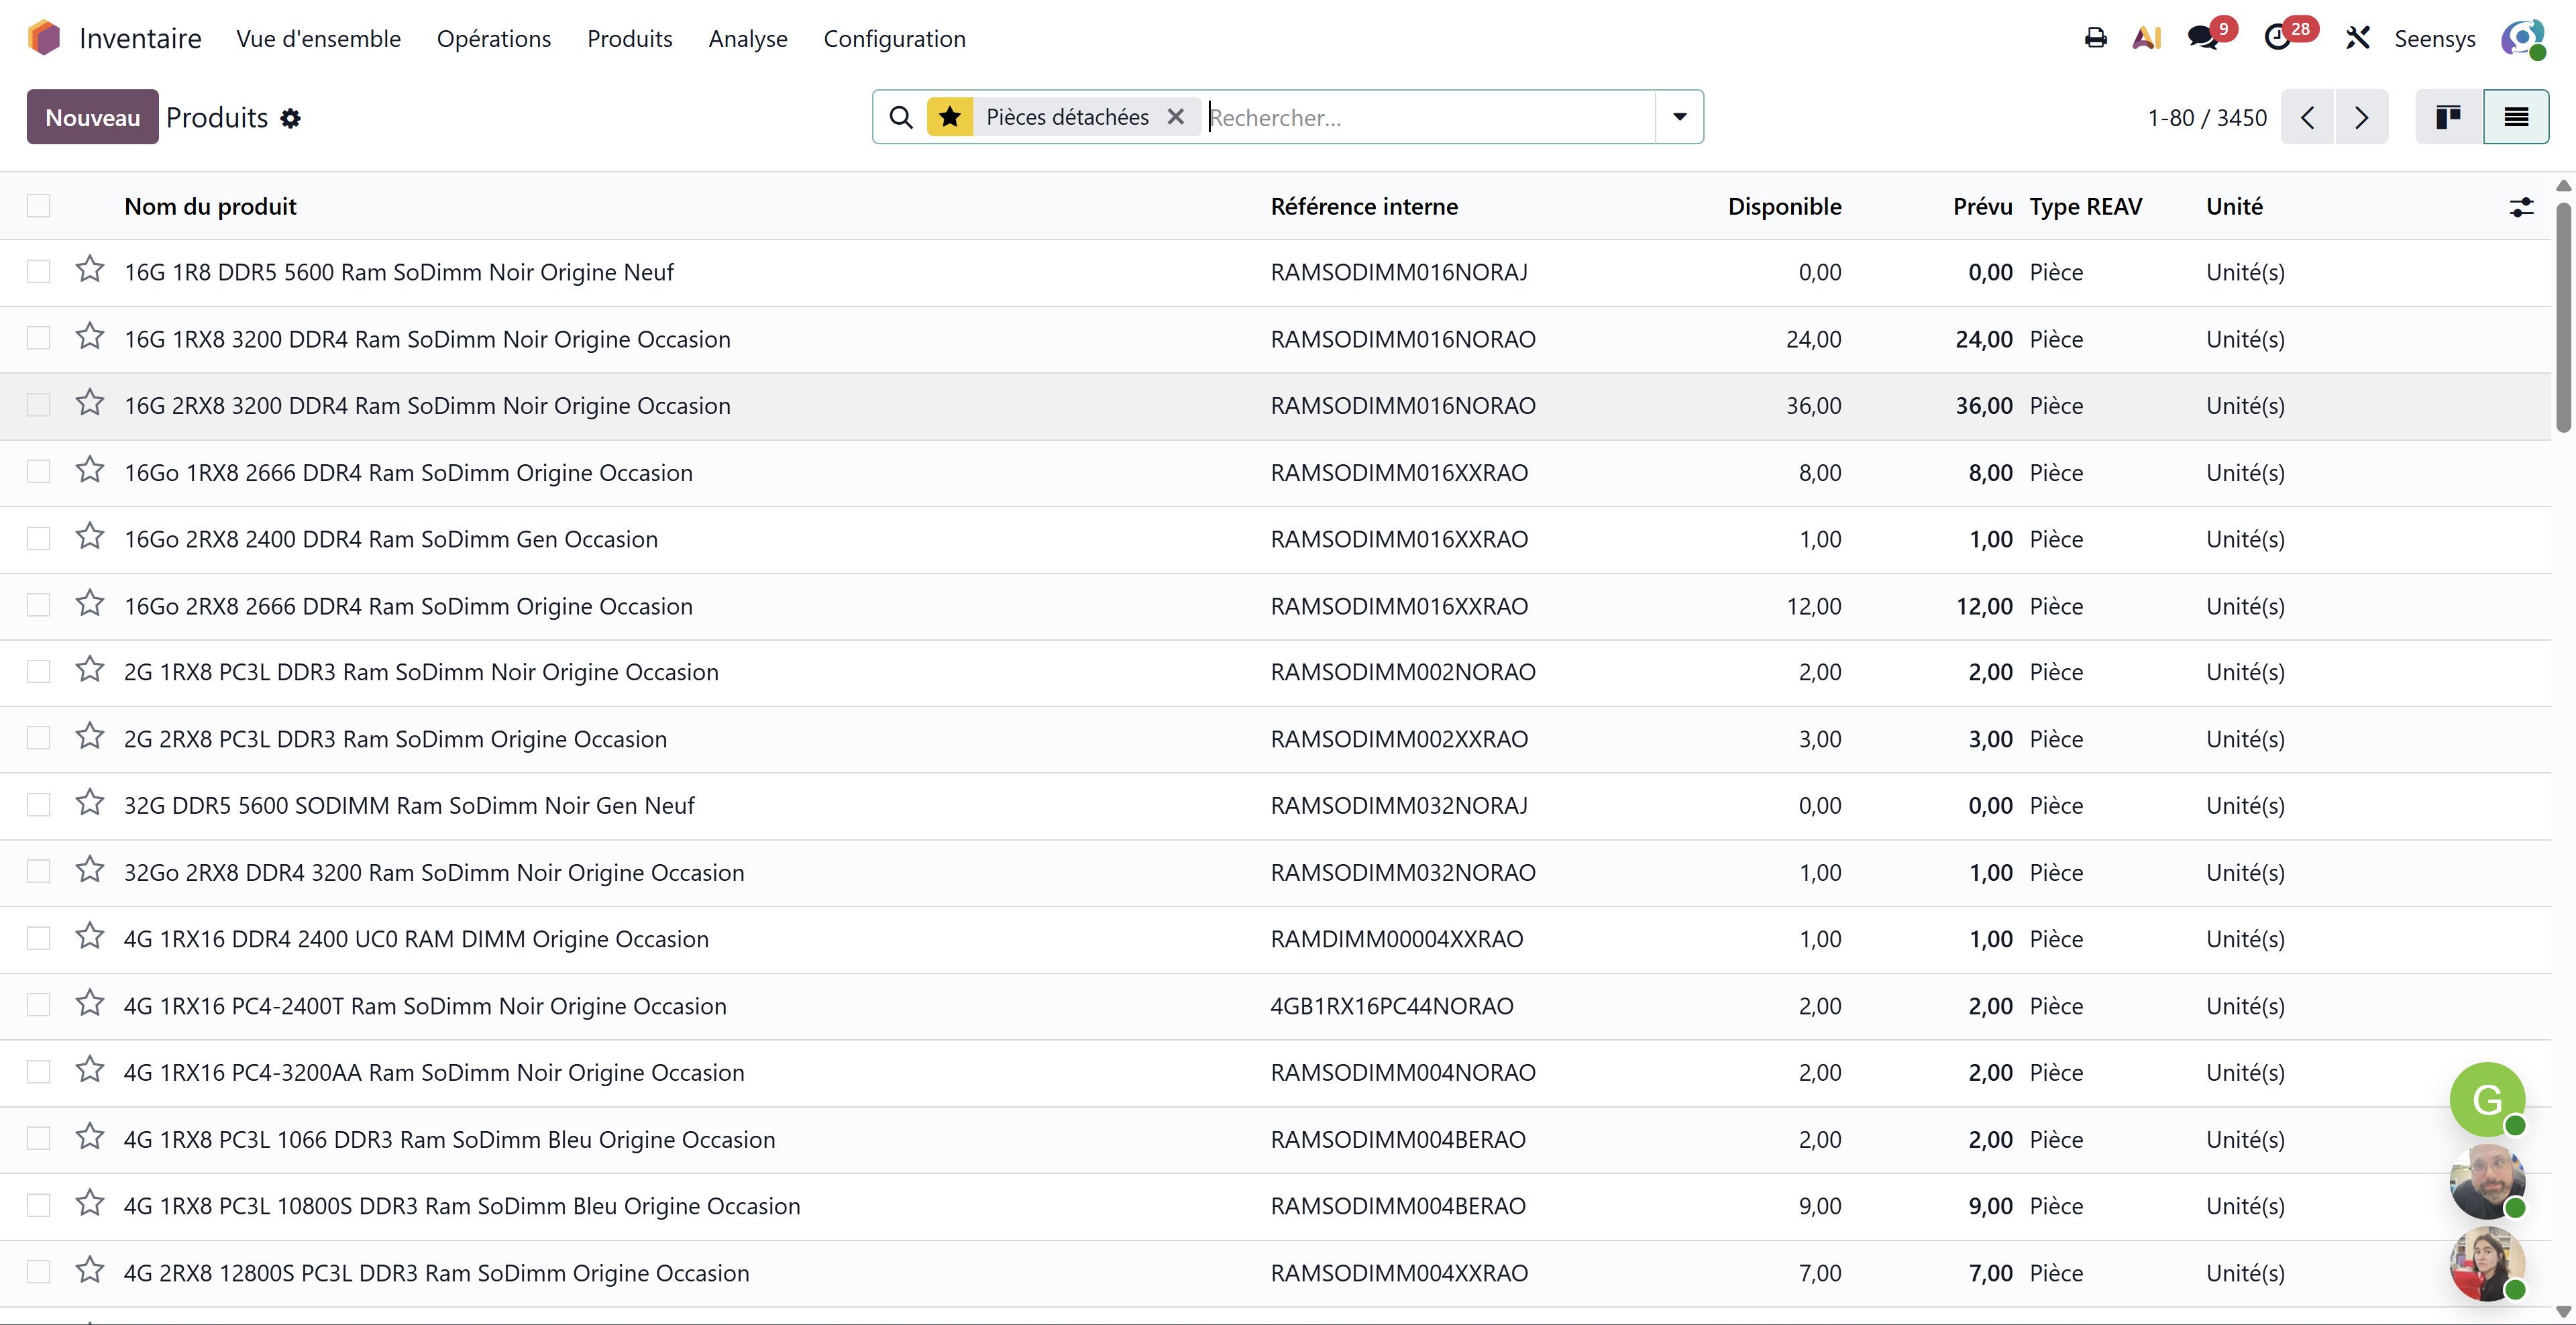Click the Inventaire app title
The width and height of the screenshot is (2576, 1325).
(140, 38)
